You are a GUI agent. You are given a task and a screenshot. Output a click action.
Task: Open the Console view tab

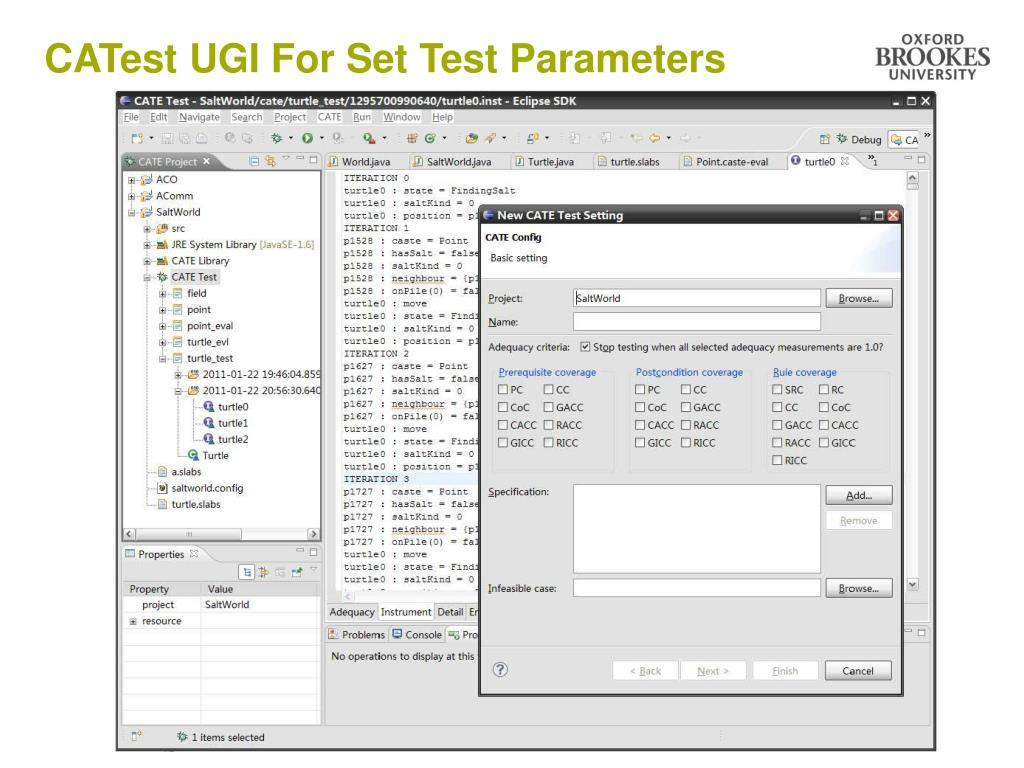(417, 635)
